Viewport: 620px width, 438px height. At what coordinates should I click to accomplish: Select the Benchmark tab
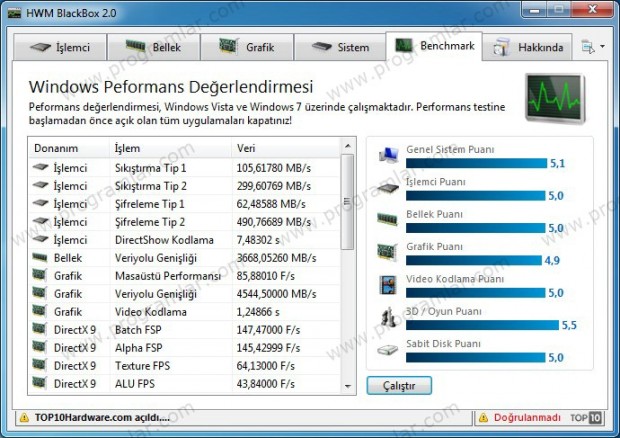coord(434,46)
